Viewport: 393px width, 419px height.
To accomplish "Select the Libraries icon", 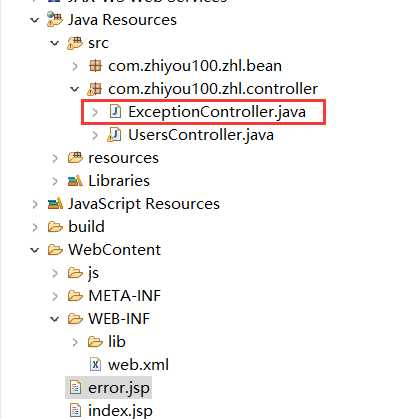I will click(75, 181).
